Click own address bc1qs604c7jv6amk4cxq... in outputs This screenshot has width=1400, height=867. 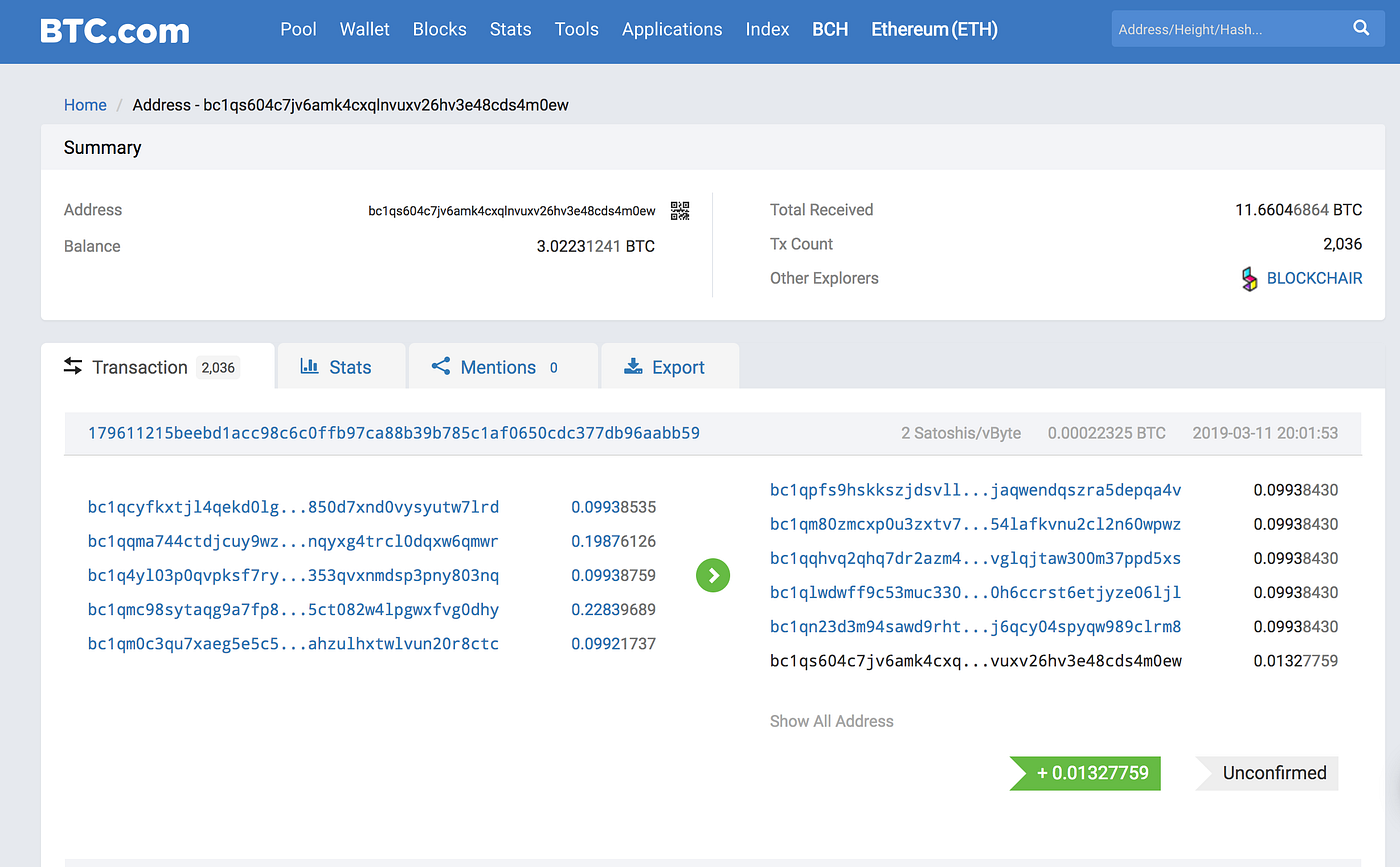(x=976, y=661)
